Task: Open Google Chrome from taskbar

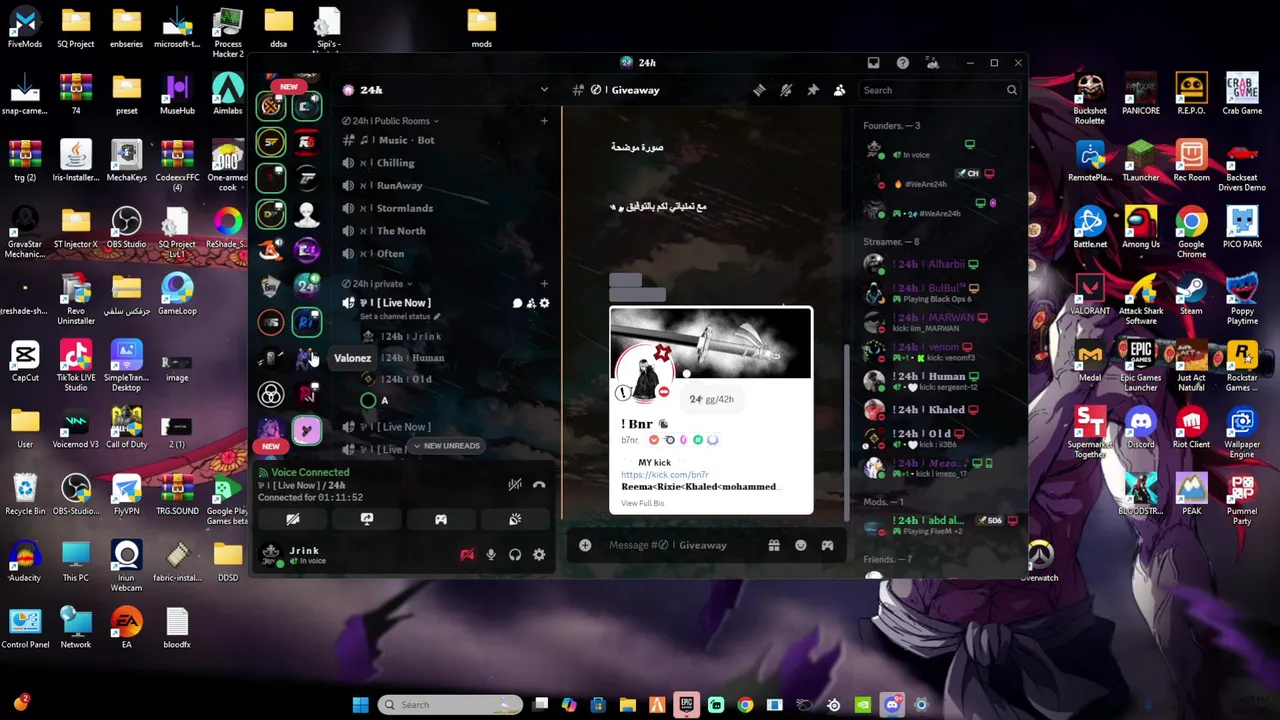Action: click(x=745, y=705)
